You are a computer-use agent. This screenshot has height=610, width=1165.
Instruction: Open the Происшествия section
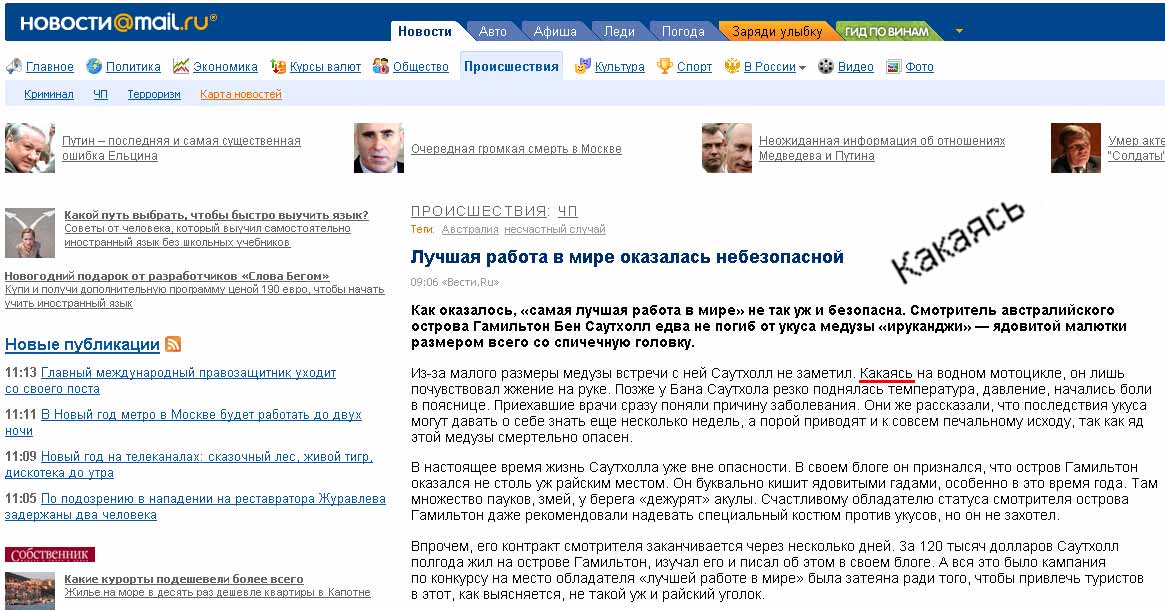pos(511,66)
